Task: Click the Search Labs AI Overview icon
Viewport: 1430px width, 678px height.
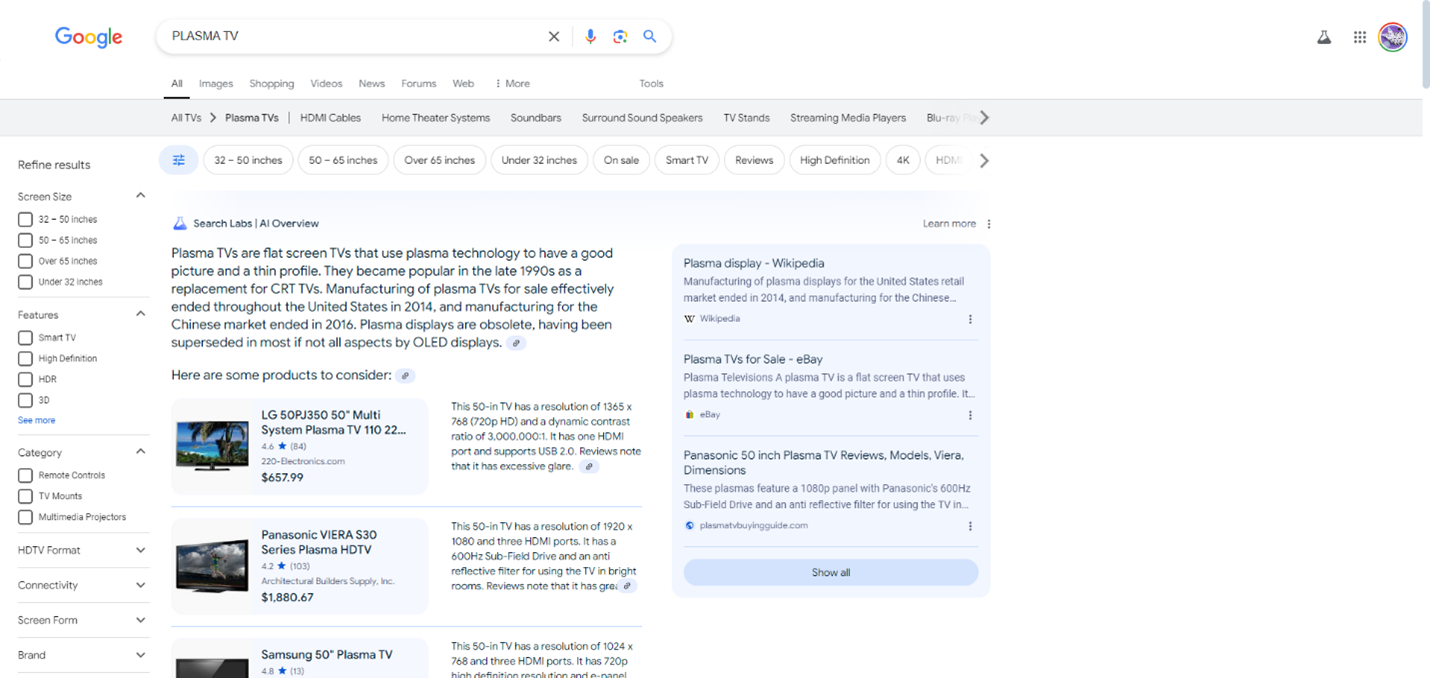Action: [180, 224]
